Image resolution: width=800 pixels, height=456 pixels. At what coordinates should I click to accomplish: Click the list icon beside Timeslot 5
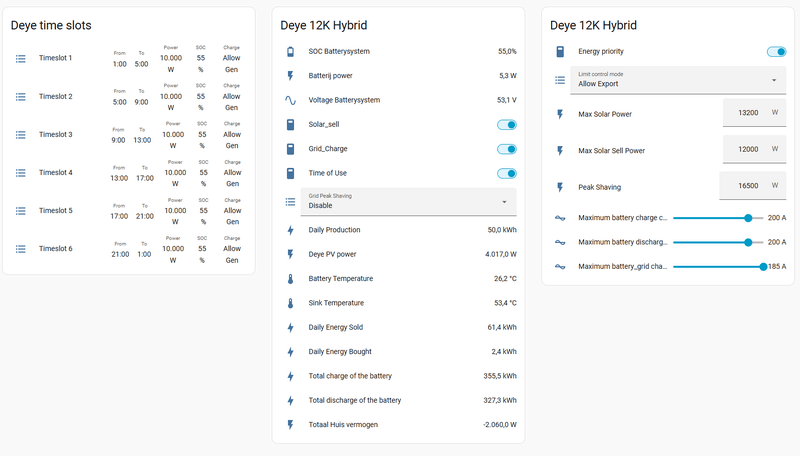pyautogui.click(x=20, y=211)
